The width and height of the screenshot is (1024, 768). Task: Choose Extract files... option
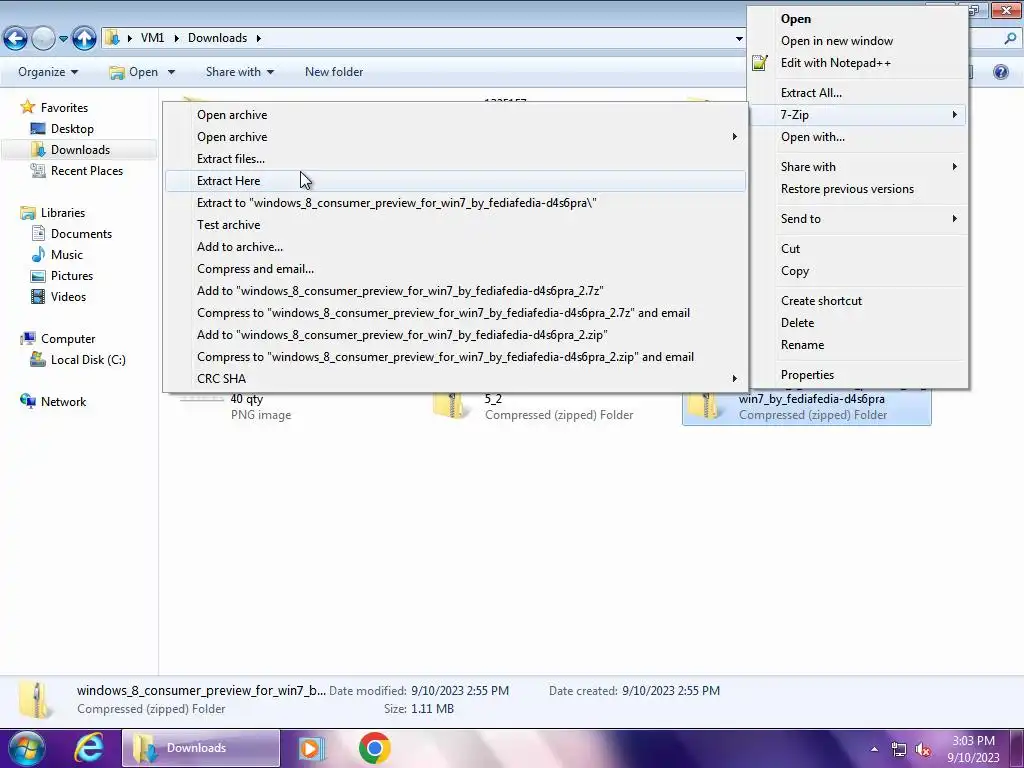455,159
